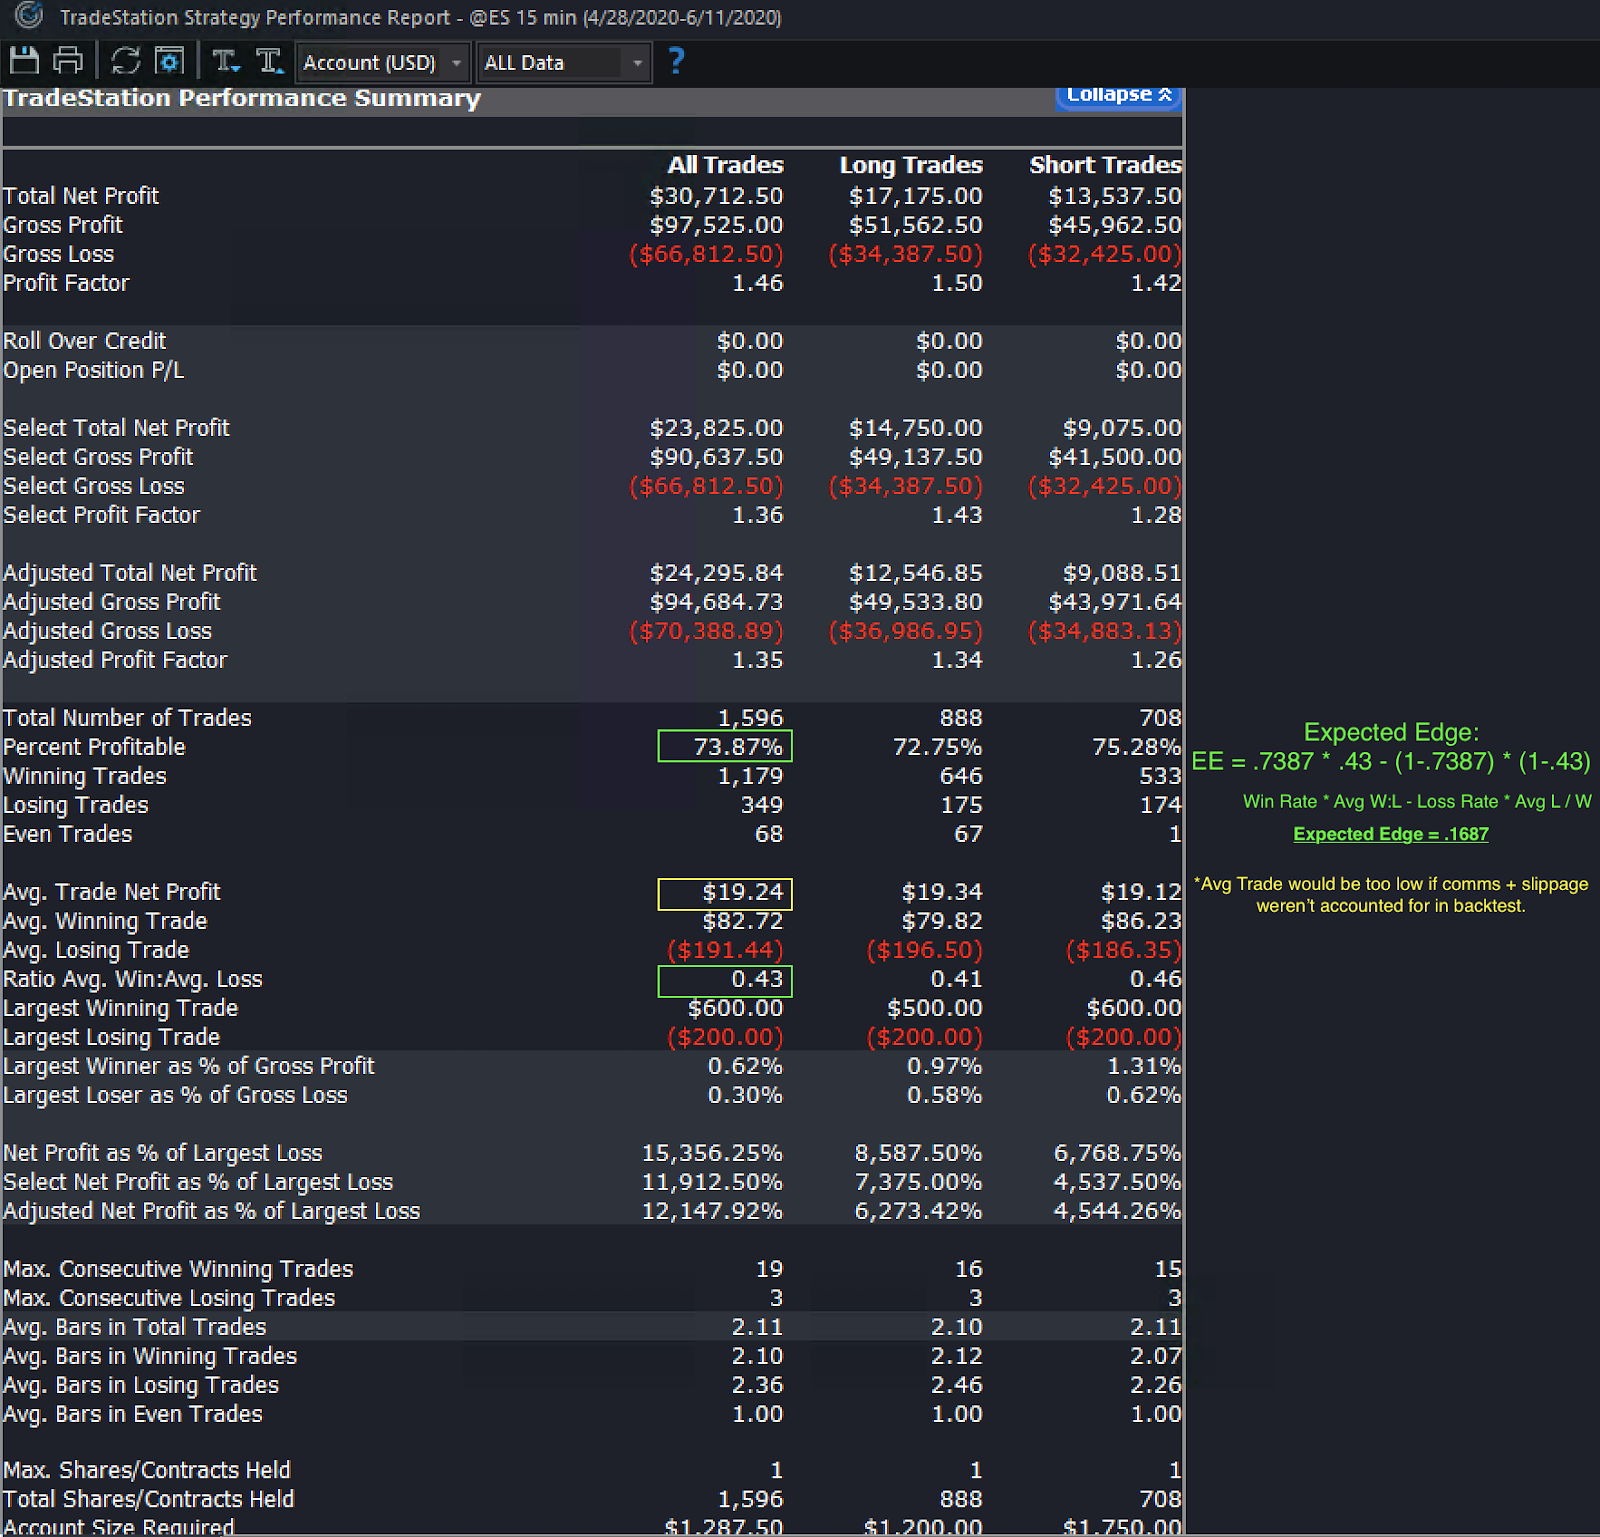Image resolution: width=1600 pixels, height=1537 pixels.
Task: Increase the report text size
Action: [270, 61]
